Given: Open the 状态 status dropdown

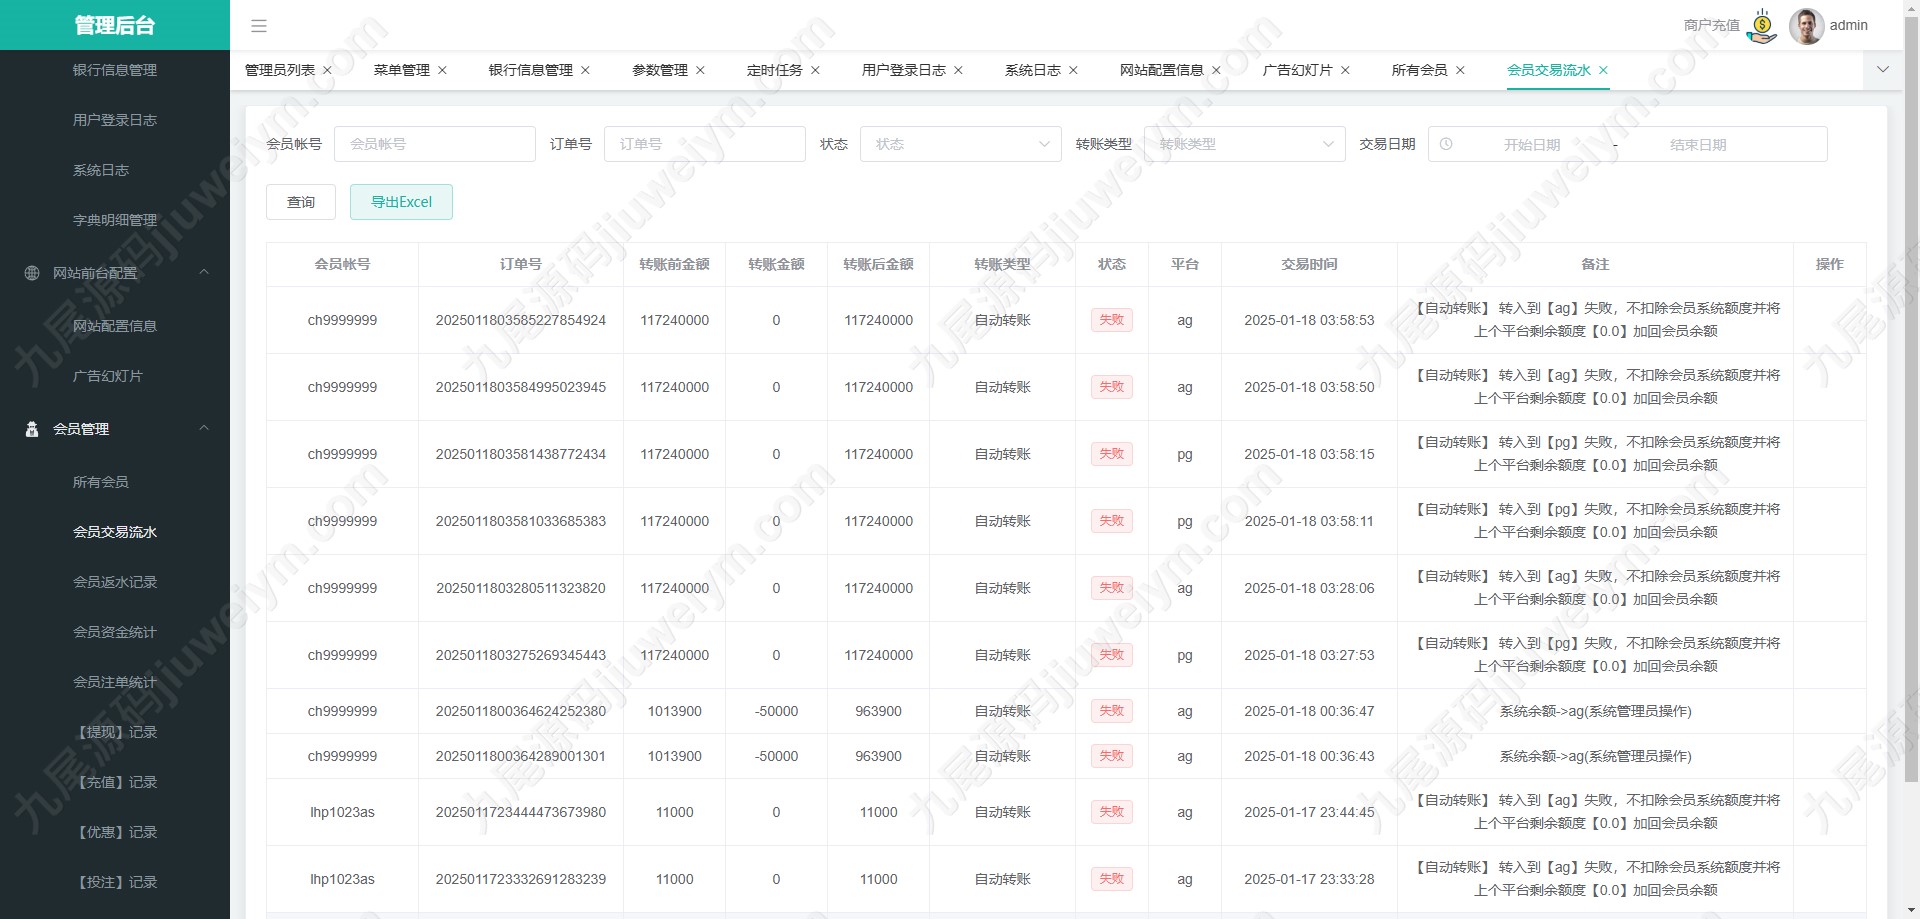Looking at the screenshot, I should pyautogui.click(x=960, y=144).
